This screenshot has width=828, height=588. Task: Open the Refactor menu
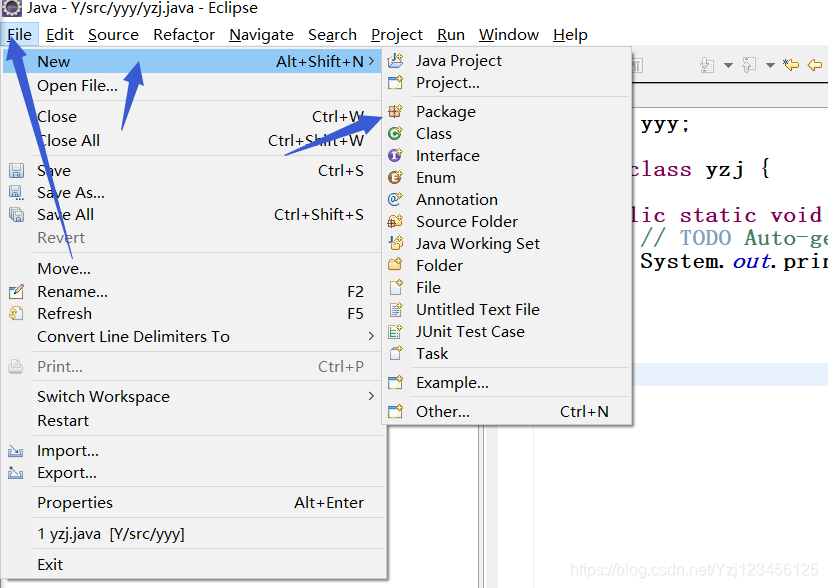(x=184, y=35)
